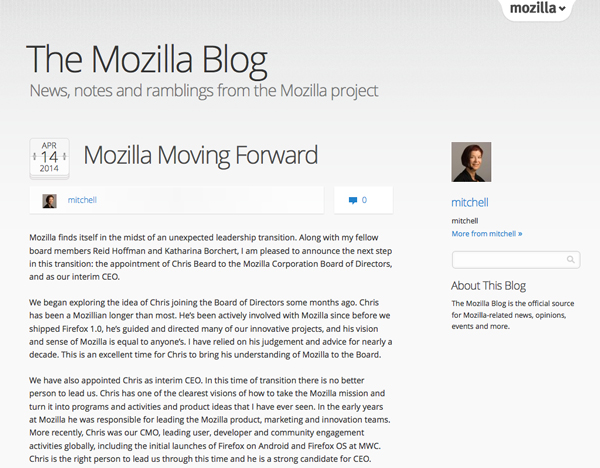Click the About This Blog description text
600x468 pixels.
pyautogui.click(x=510, y=314)
